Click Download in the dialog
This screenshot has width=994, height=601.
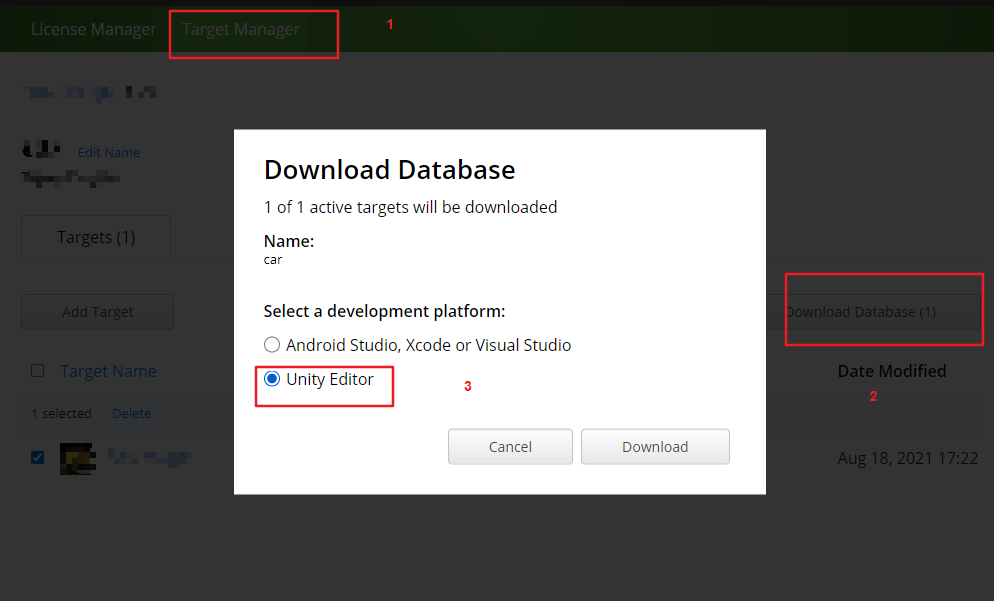655,447
